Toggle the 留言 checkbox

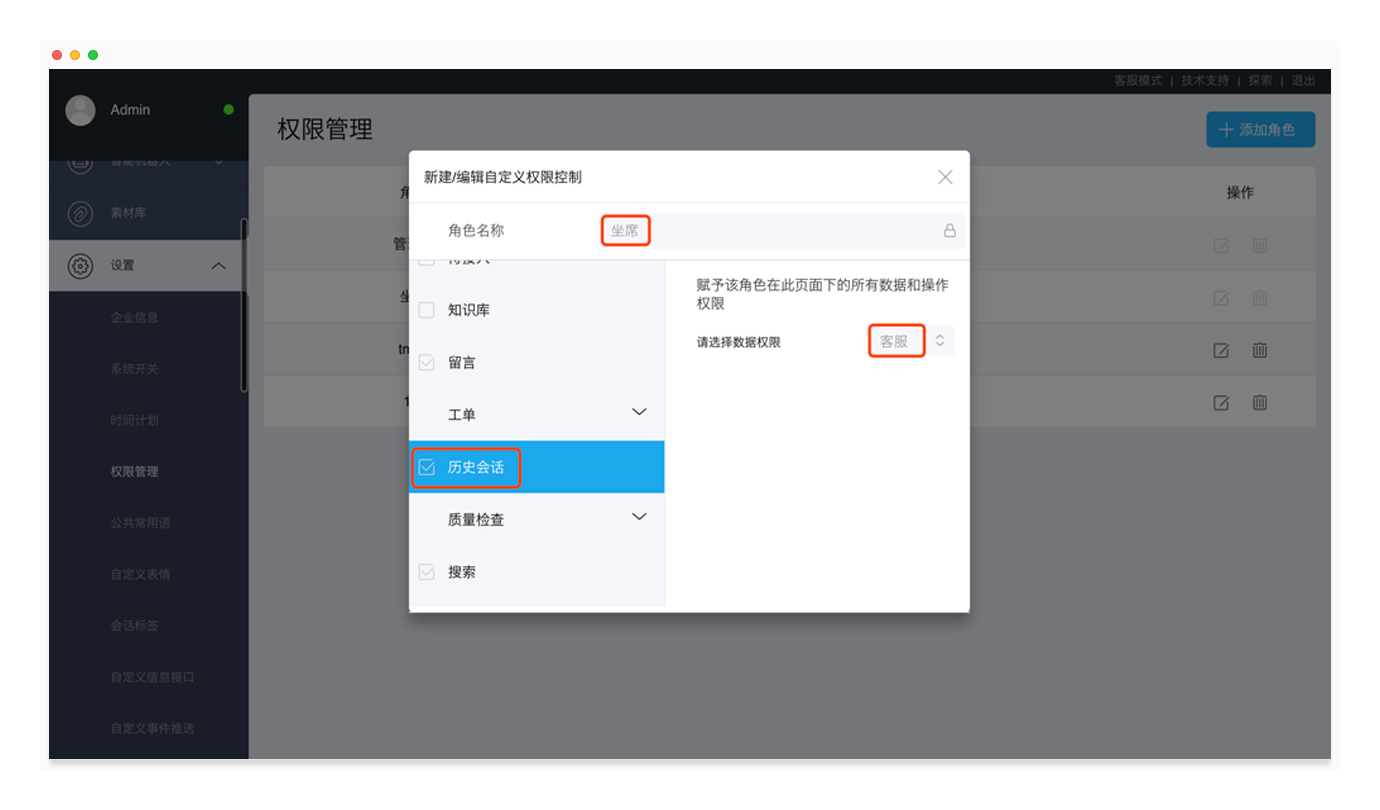427,363
